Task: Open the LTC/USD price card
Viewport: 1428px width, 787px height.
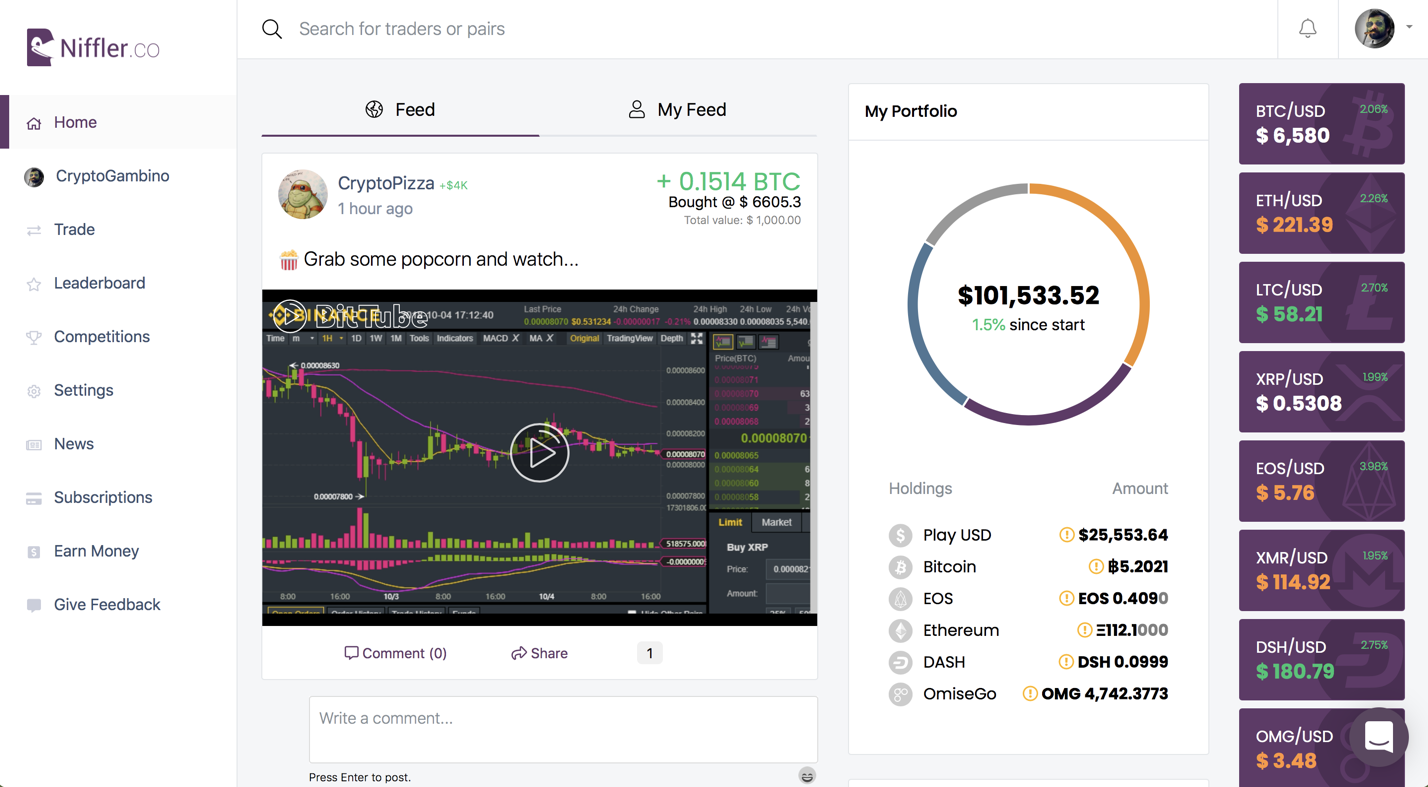Action: (1322, 302)
